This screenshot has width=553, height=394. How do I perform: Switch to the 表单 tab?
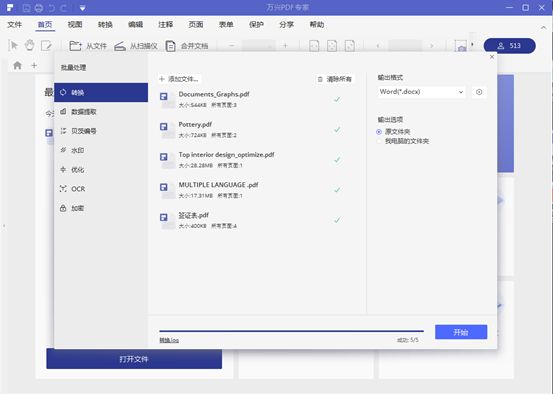pyautogui.click(x=226, y=25)
